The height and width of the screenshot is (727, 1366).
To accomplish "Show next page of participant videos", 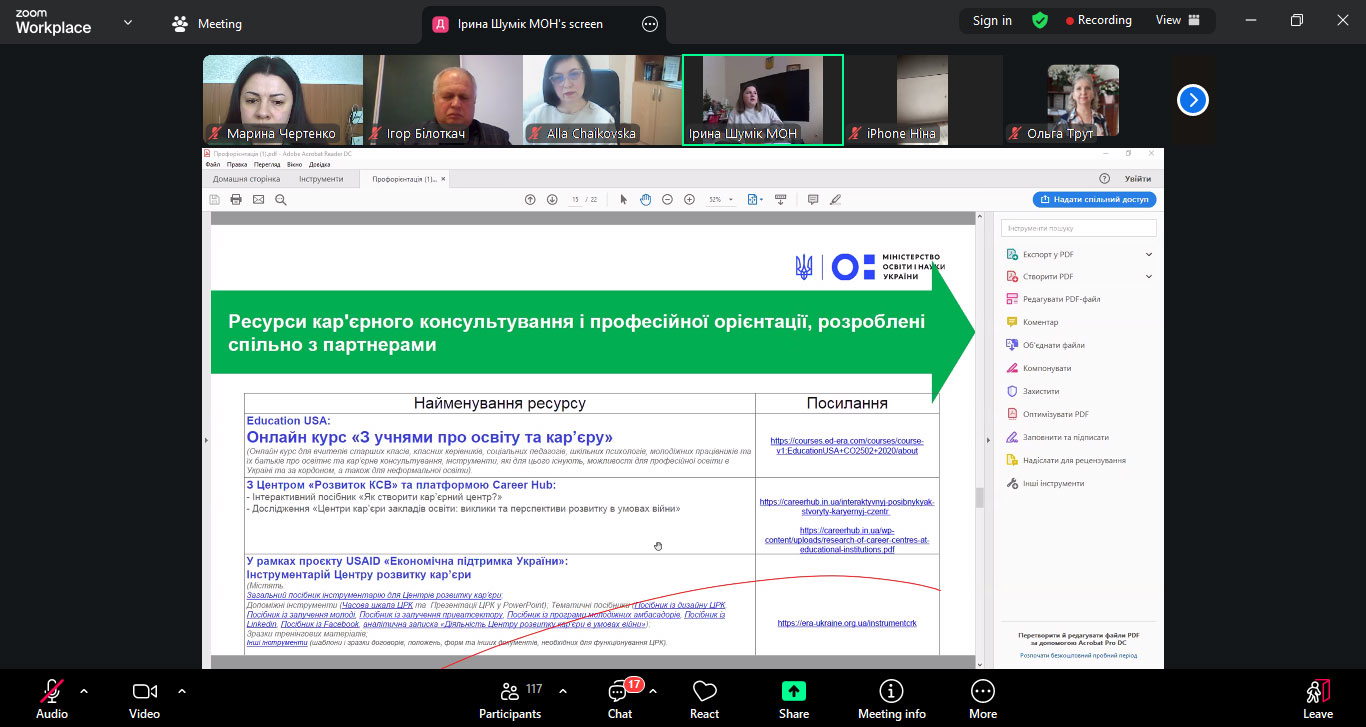I will 1192,100.
